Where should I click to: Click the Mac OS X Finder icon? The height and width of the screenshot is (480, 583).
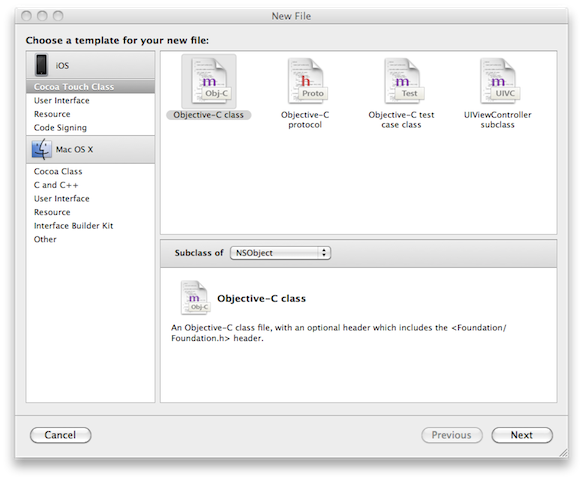coord(41,149)
